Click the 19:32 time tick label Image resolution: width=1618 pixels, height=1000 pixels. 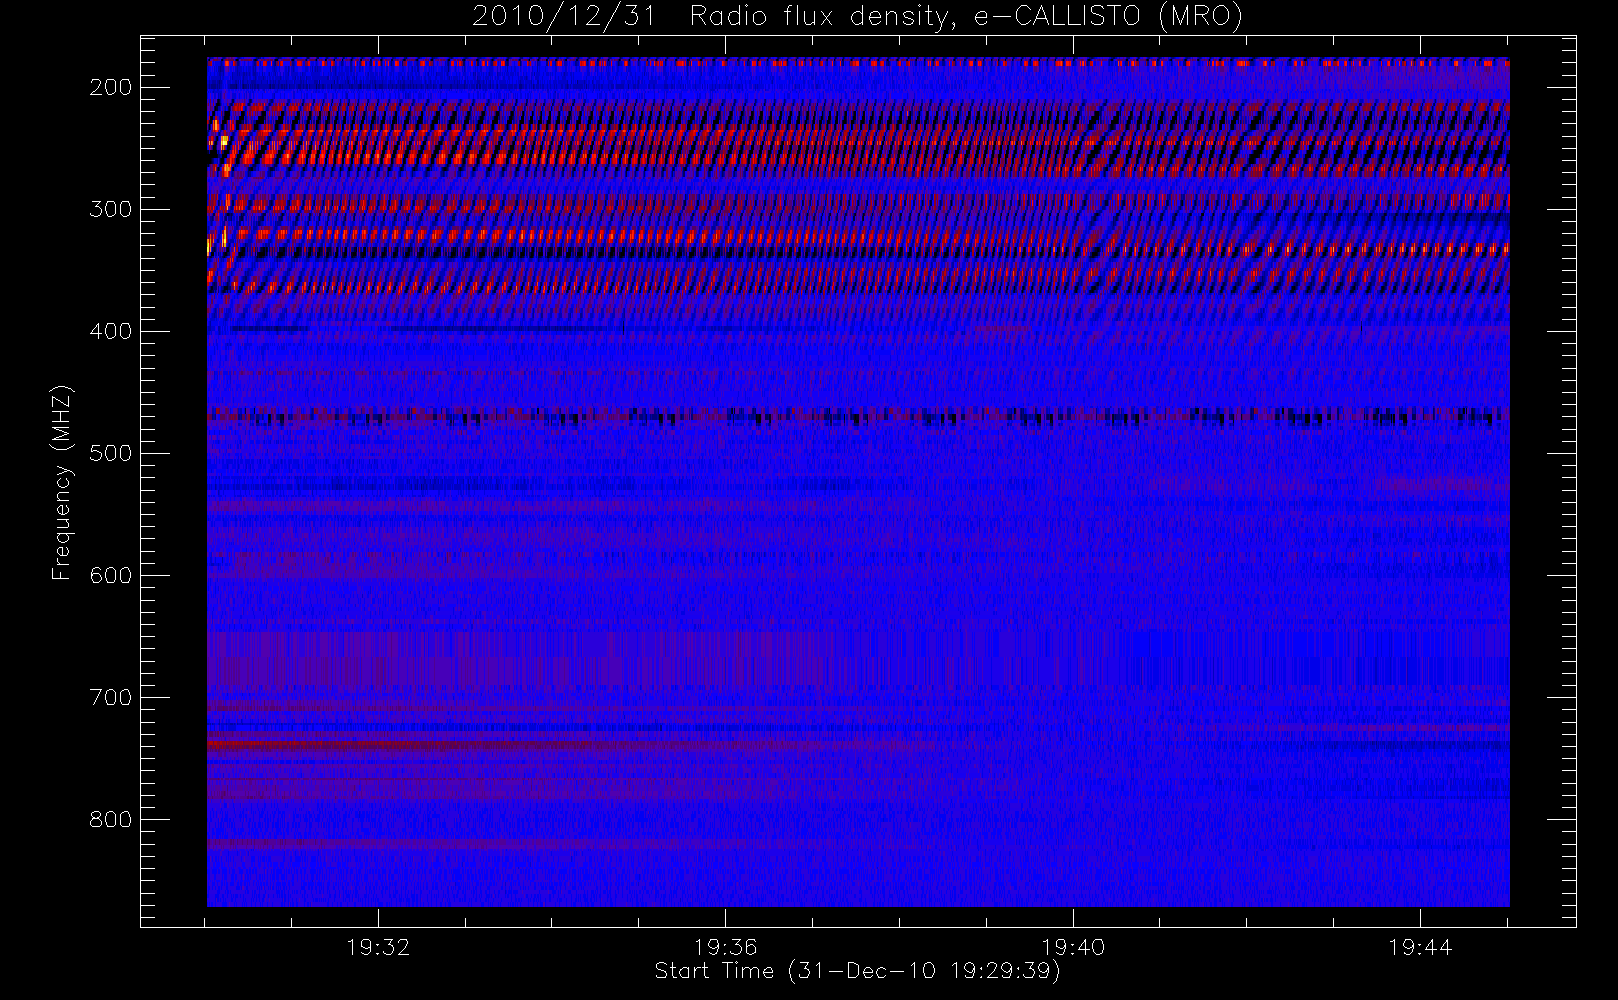pos(378,946)
